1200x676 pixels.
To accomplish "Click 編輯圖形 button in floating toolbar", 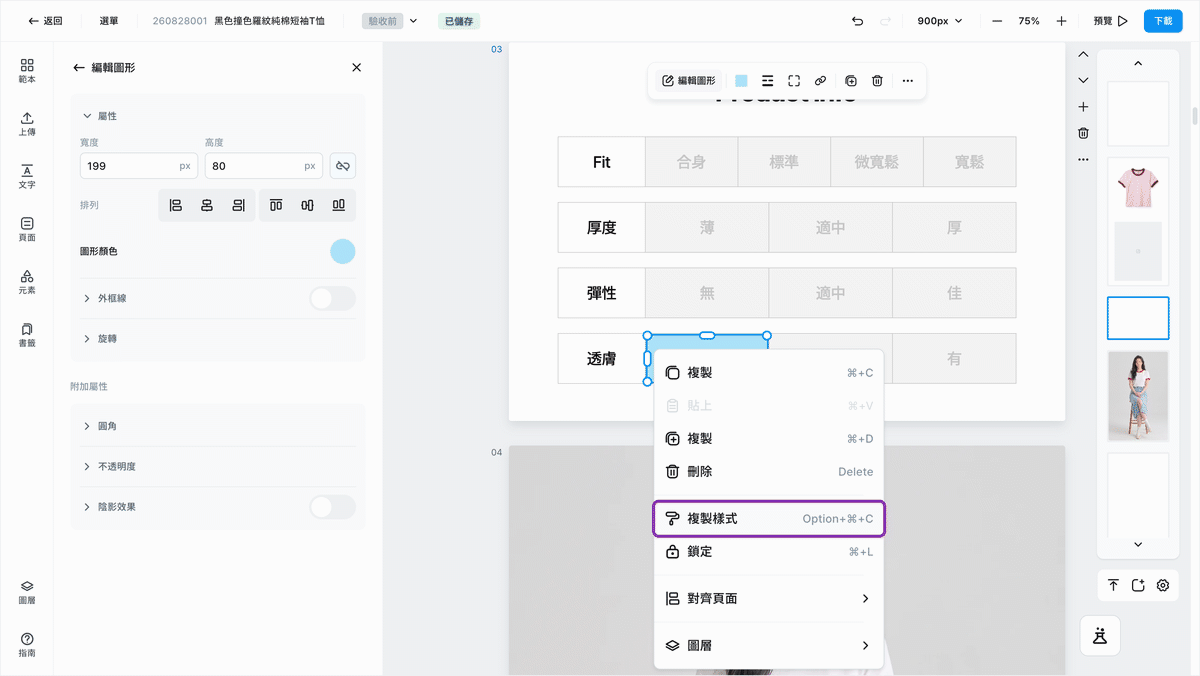I will pyautogui.click(x=689, y=81).
